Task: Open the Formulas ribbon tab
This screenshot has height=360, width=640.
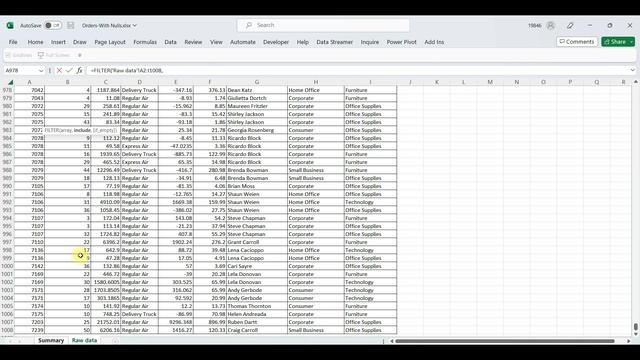Action: (145, 42)
